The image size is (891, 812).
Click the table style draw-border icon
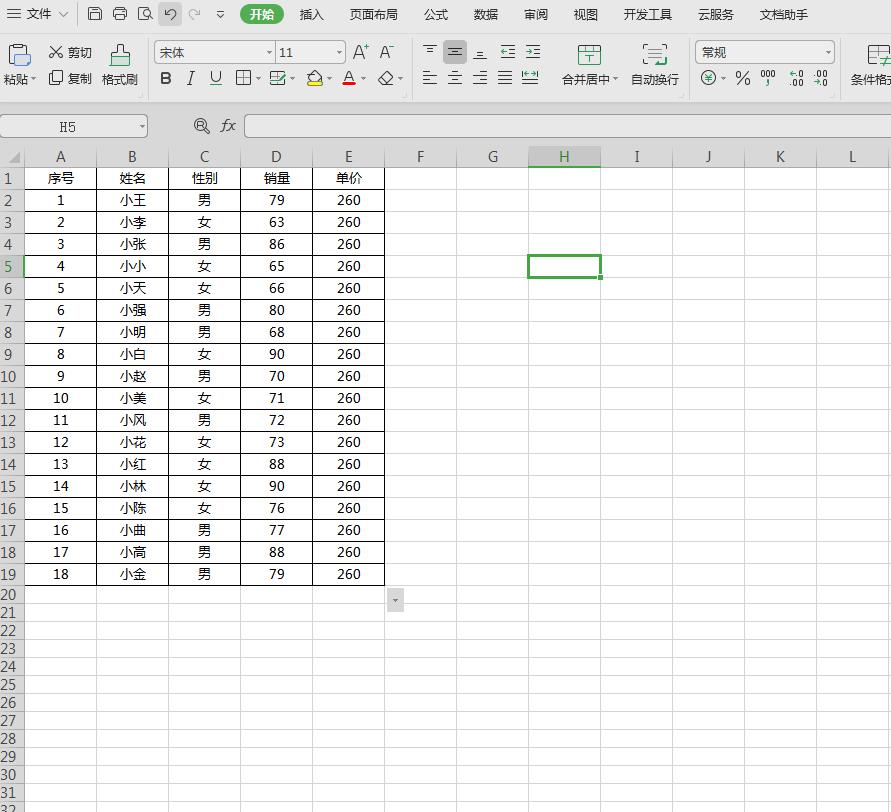[x=277, y=78]
